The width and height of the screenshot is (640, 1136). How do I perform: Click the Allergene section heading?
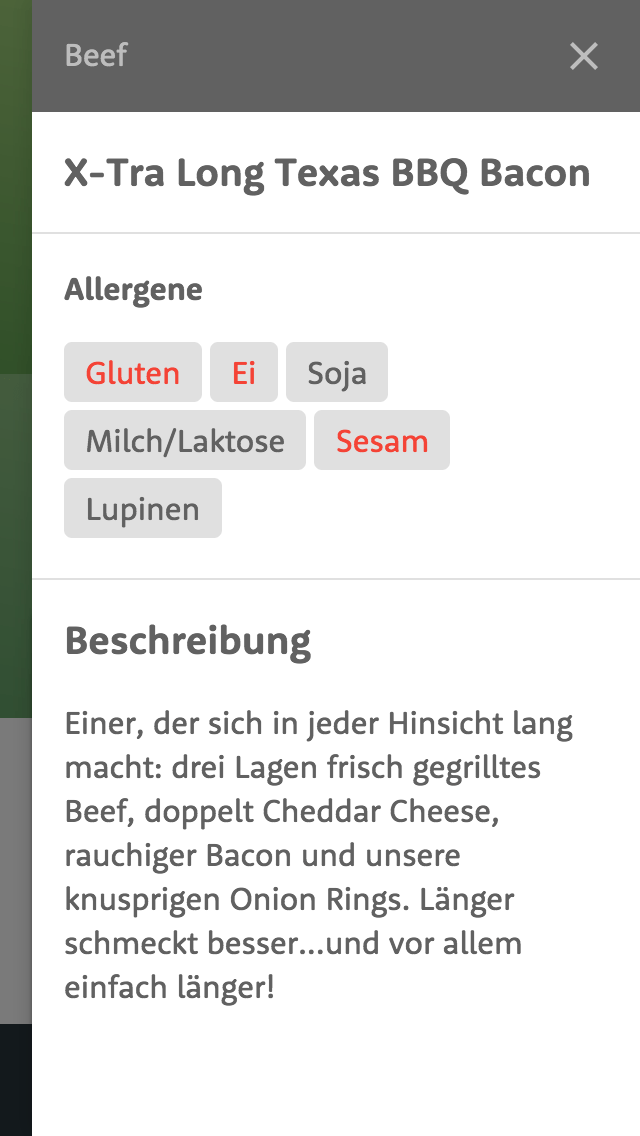(x=133, y=290)
